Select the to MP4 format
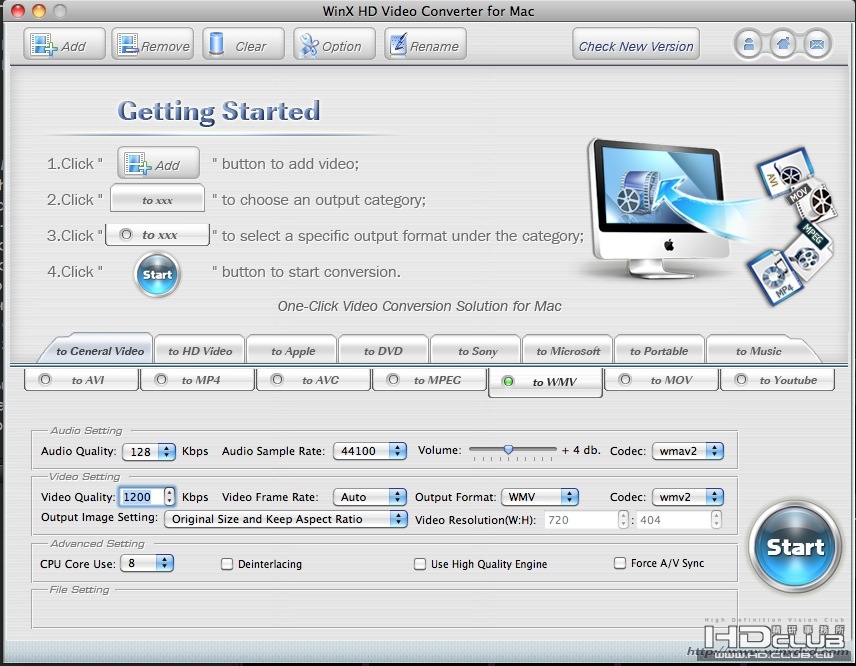Screen dimensions: 856x666 click(197, 380)
